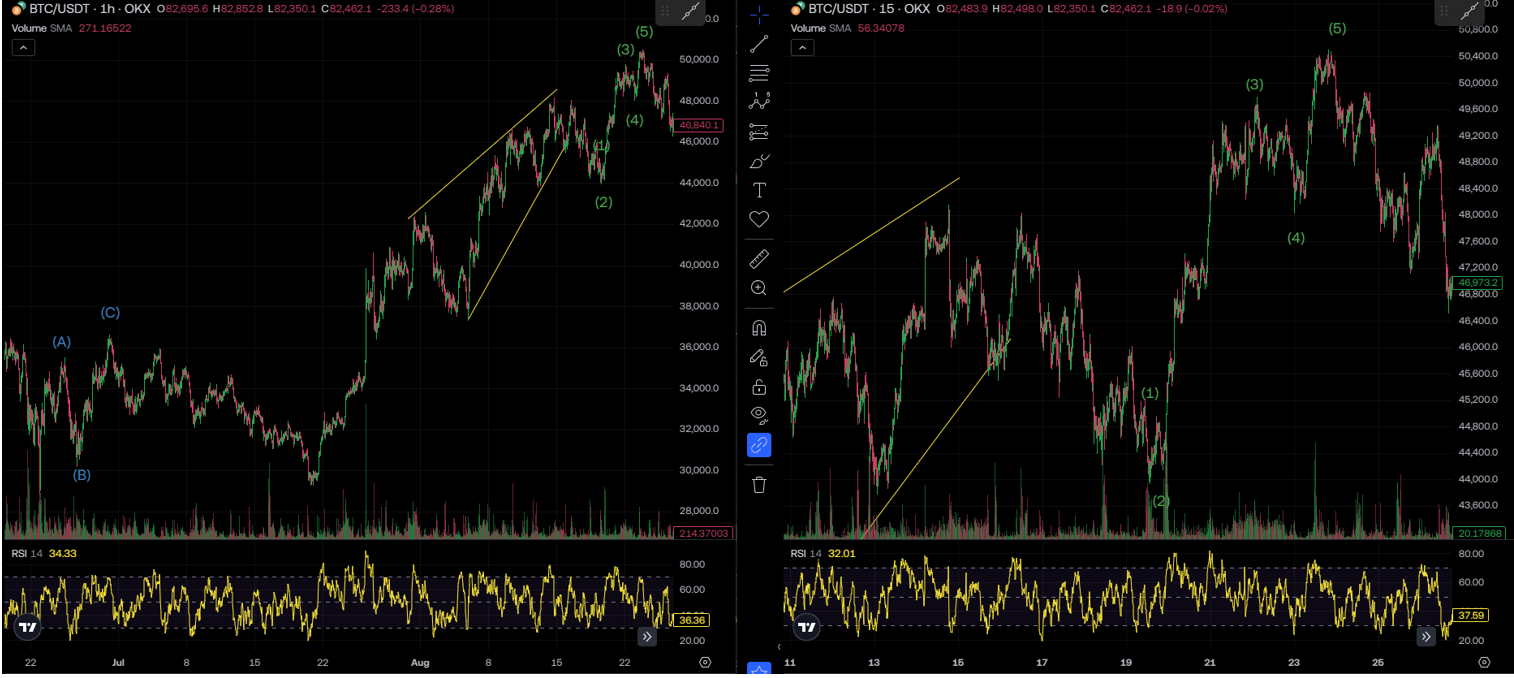Click the Jul date label on left time axis

(x=118, y=662)
